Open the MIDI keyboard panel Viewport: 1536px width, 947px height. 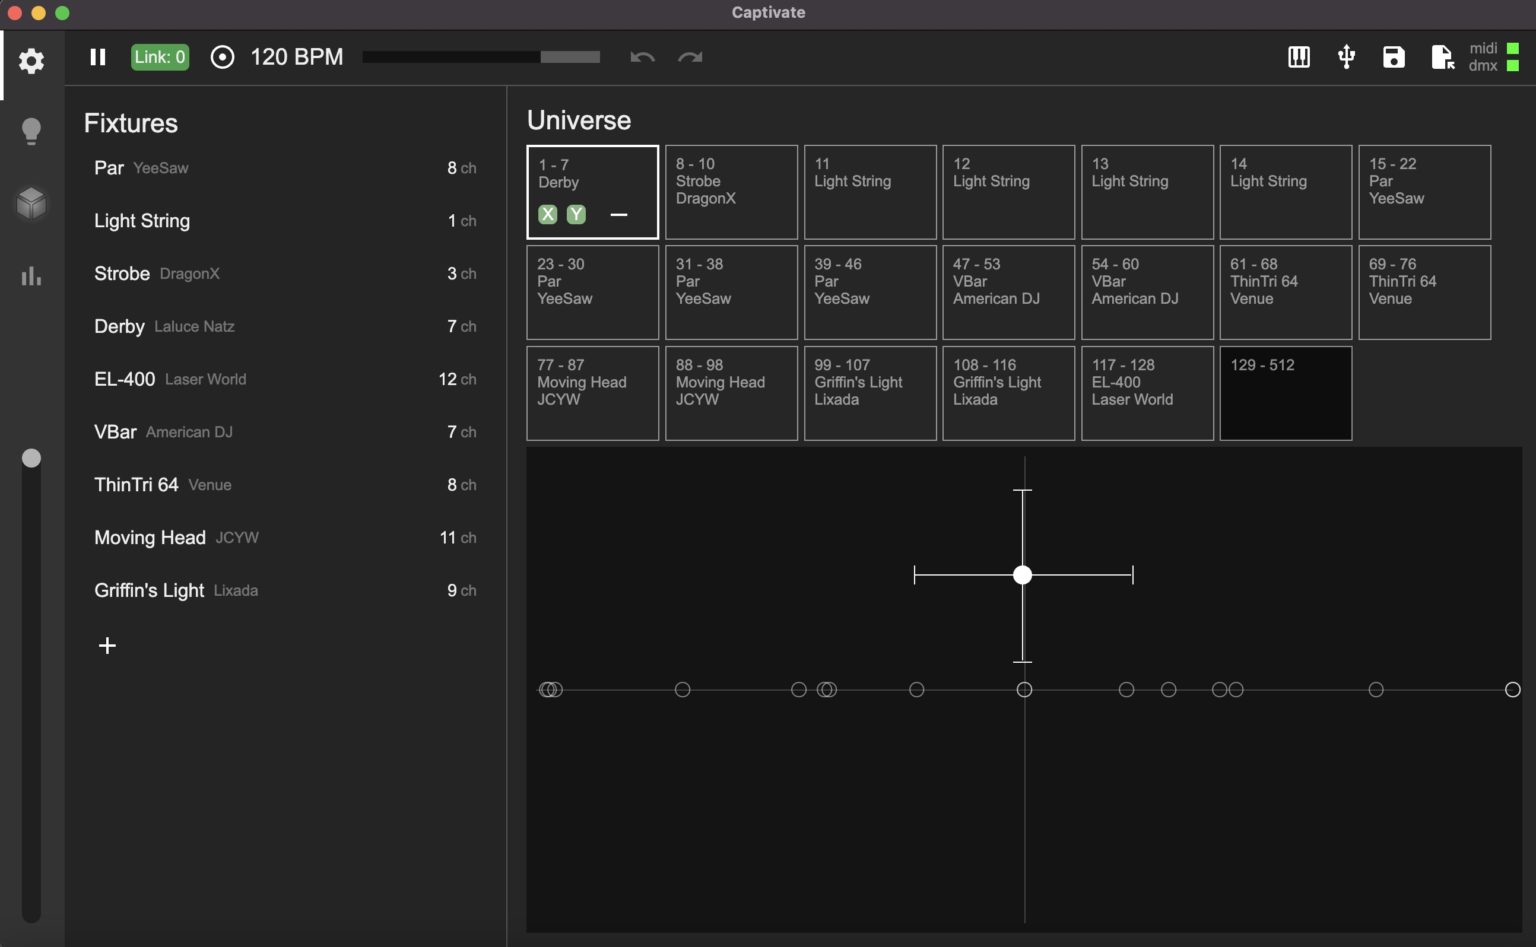1297,57
